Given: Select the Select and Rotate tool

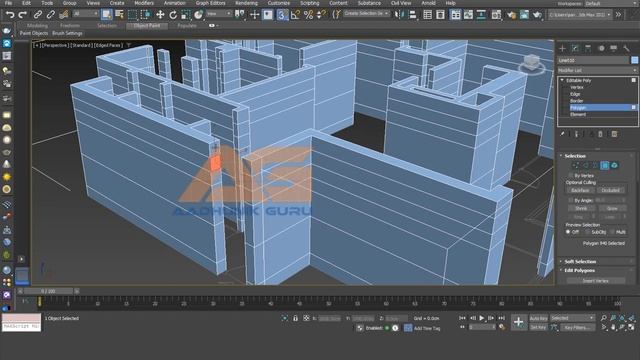Looking at the screenshot, I should 173,15.
